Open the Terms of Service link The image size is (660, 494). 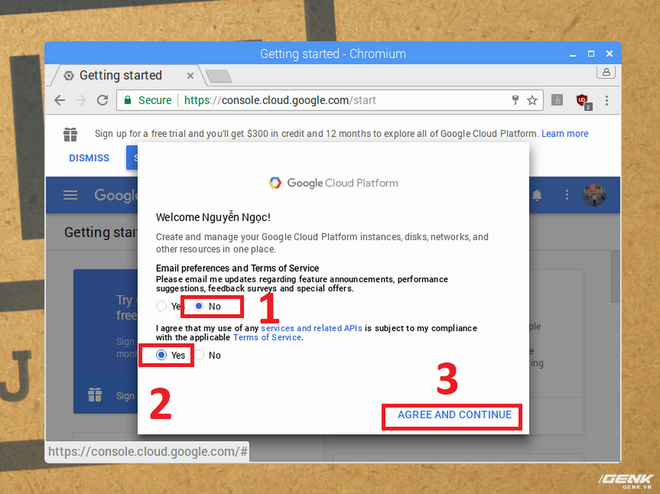267,337
